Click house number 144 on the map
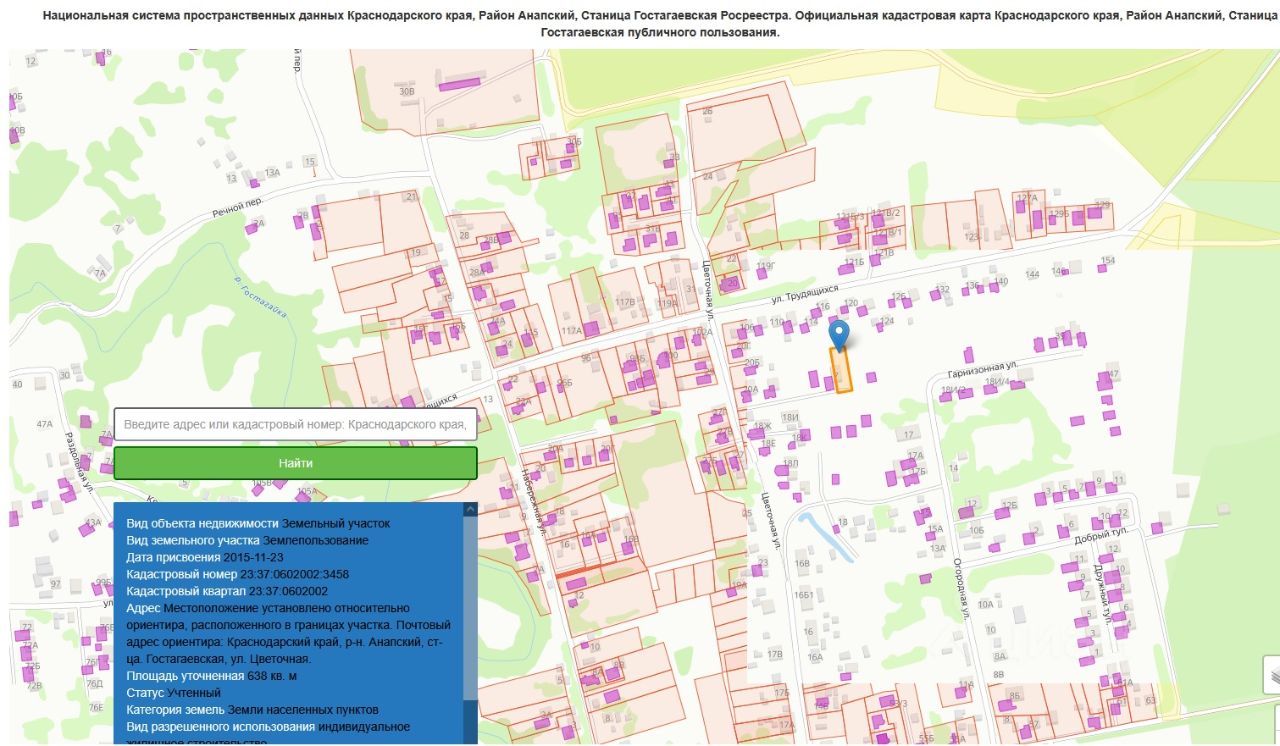This screenshot has width=1280, height=746. pos(1032,273)
